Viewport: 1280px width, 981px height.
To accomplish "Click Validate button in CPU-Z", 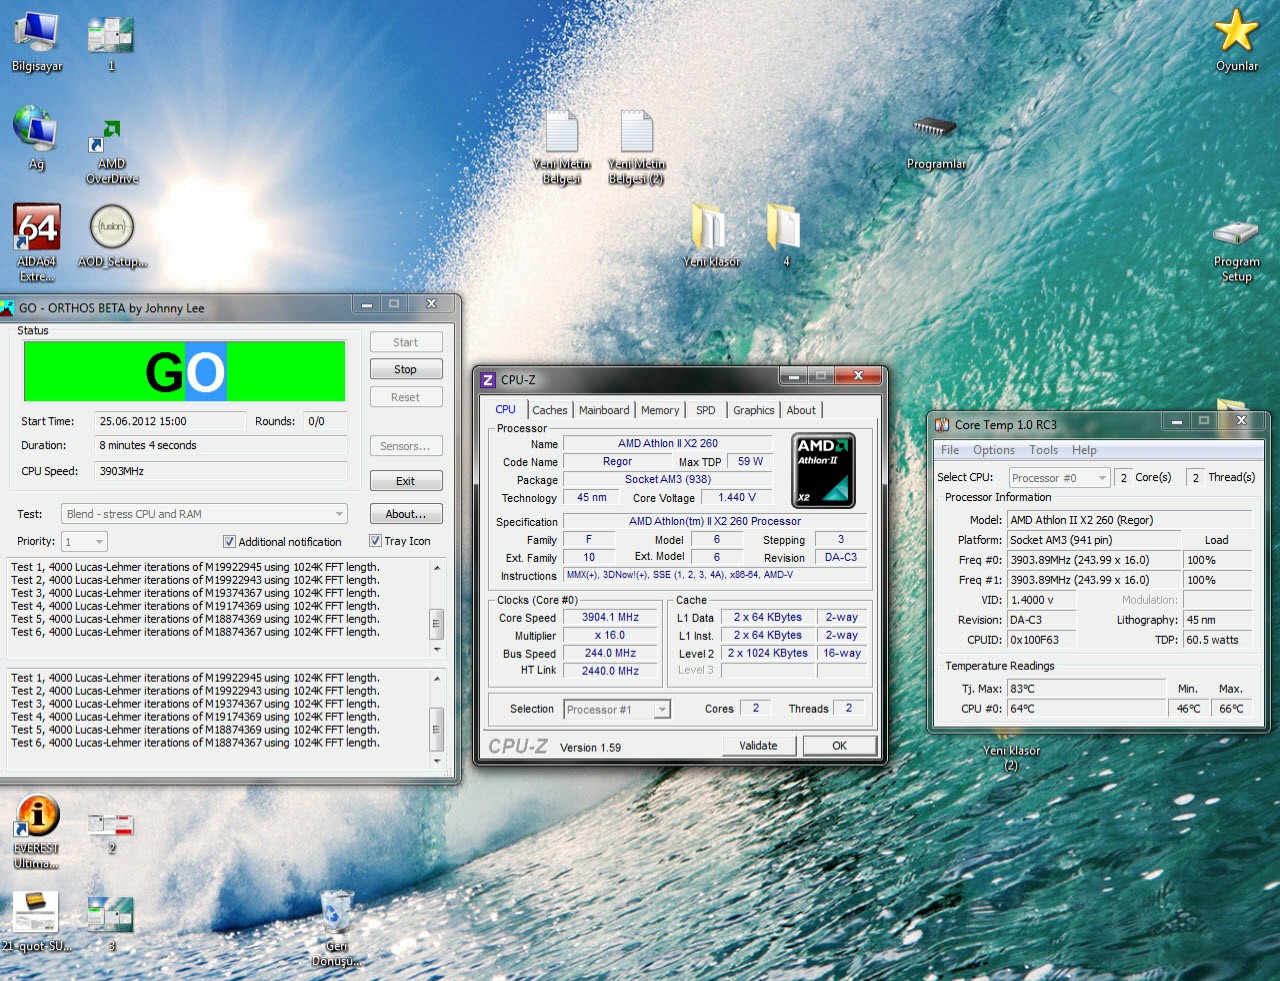I will pos(758,745).
